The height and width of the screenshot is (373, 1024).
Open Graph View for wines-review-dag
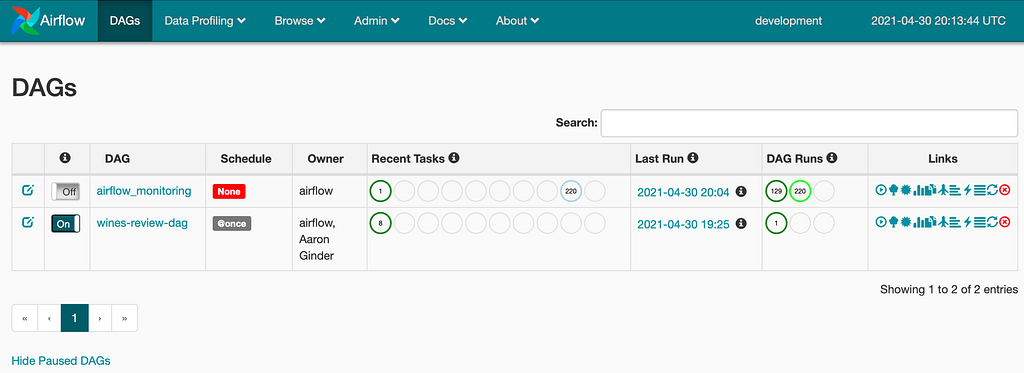(x=906, y=221)
